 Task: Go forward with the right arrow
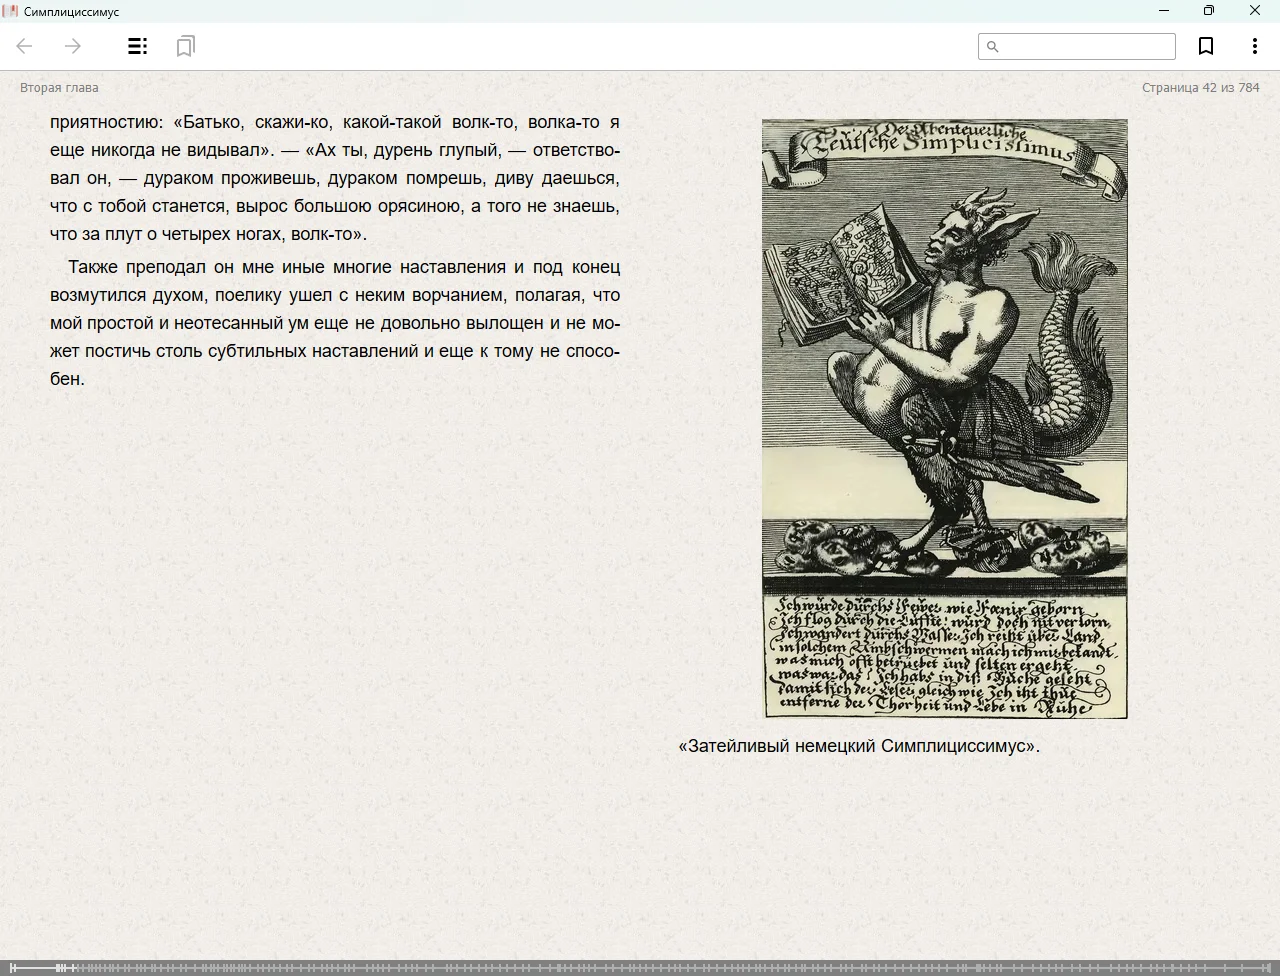(73, 46)
